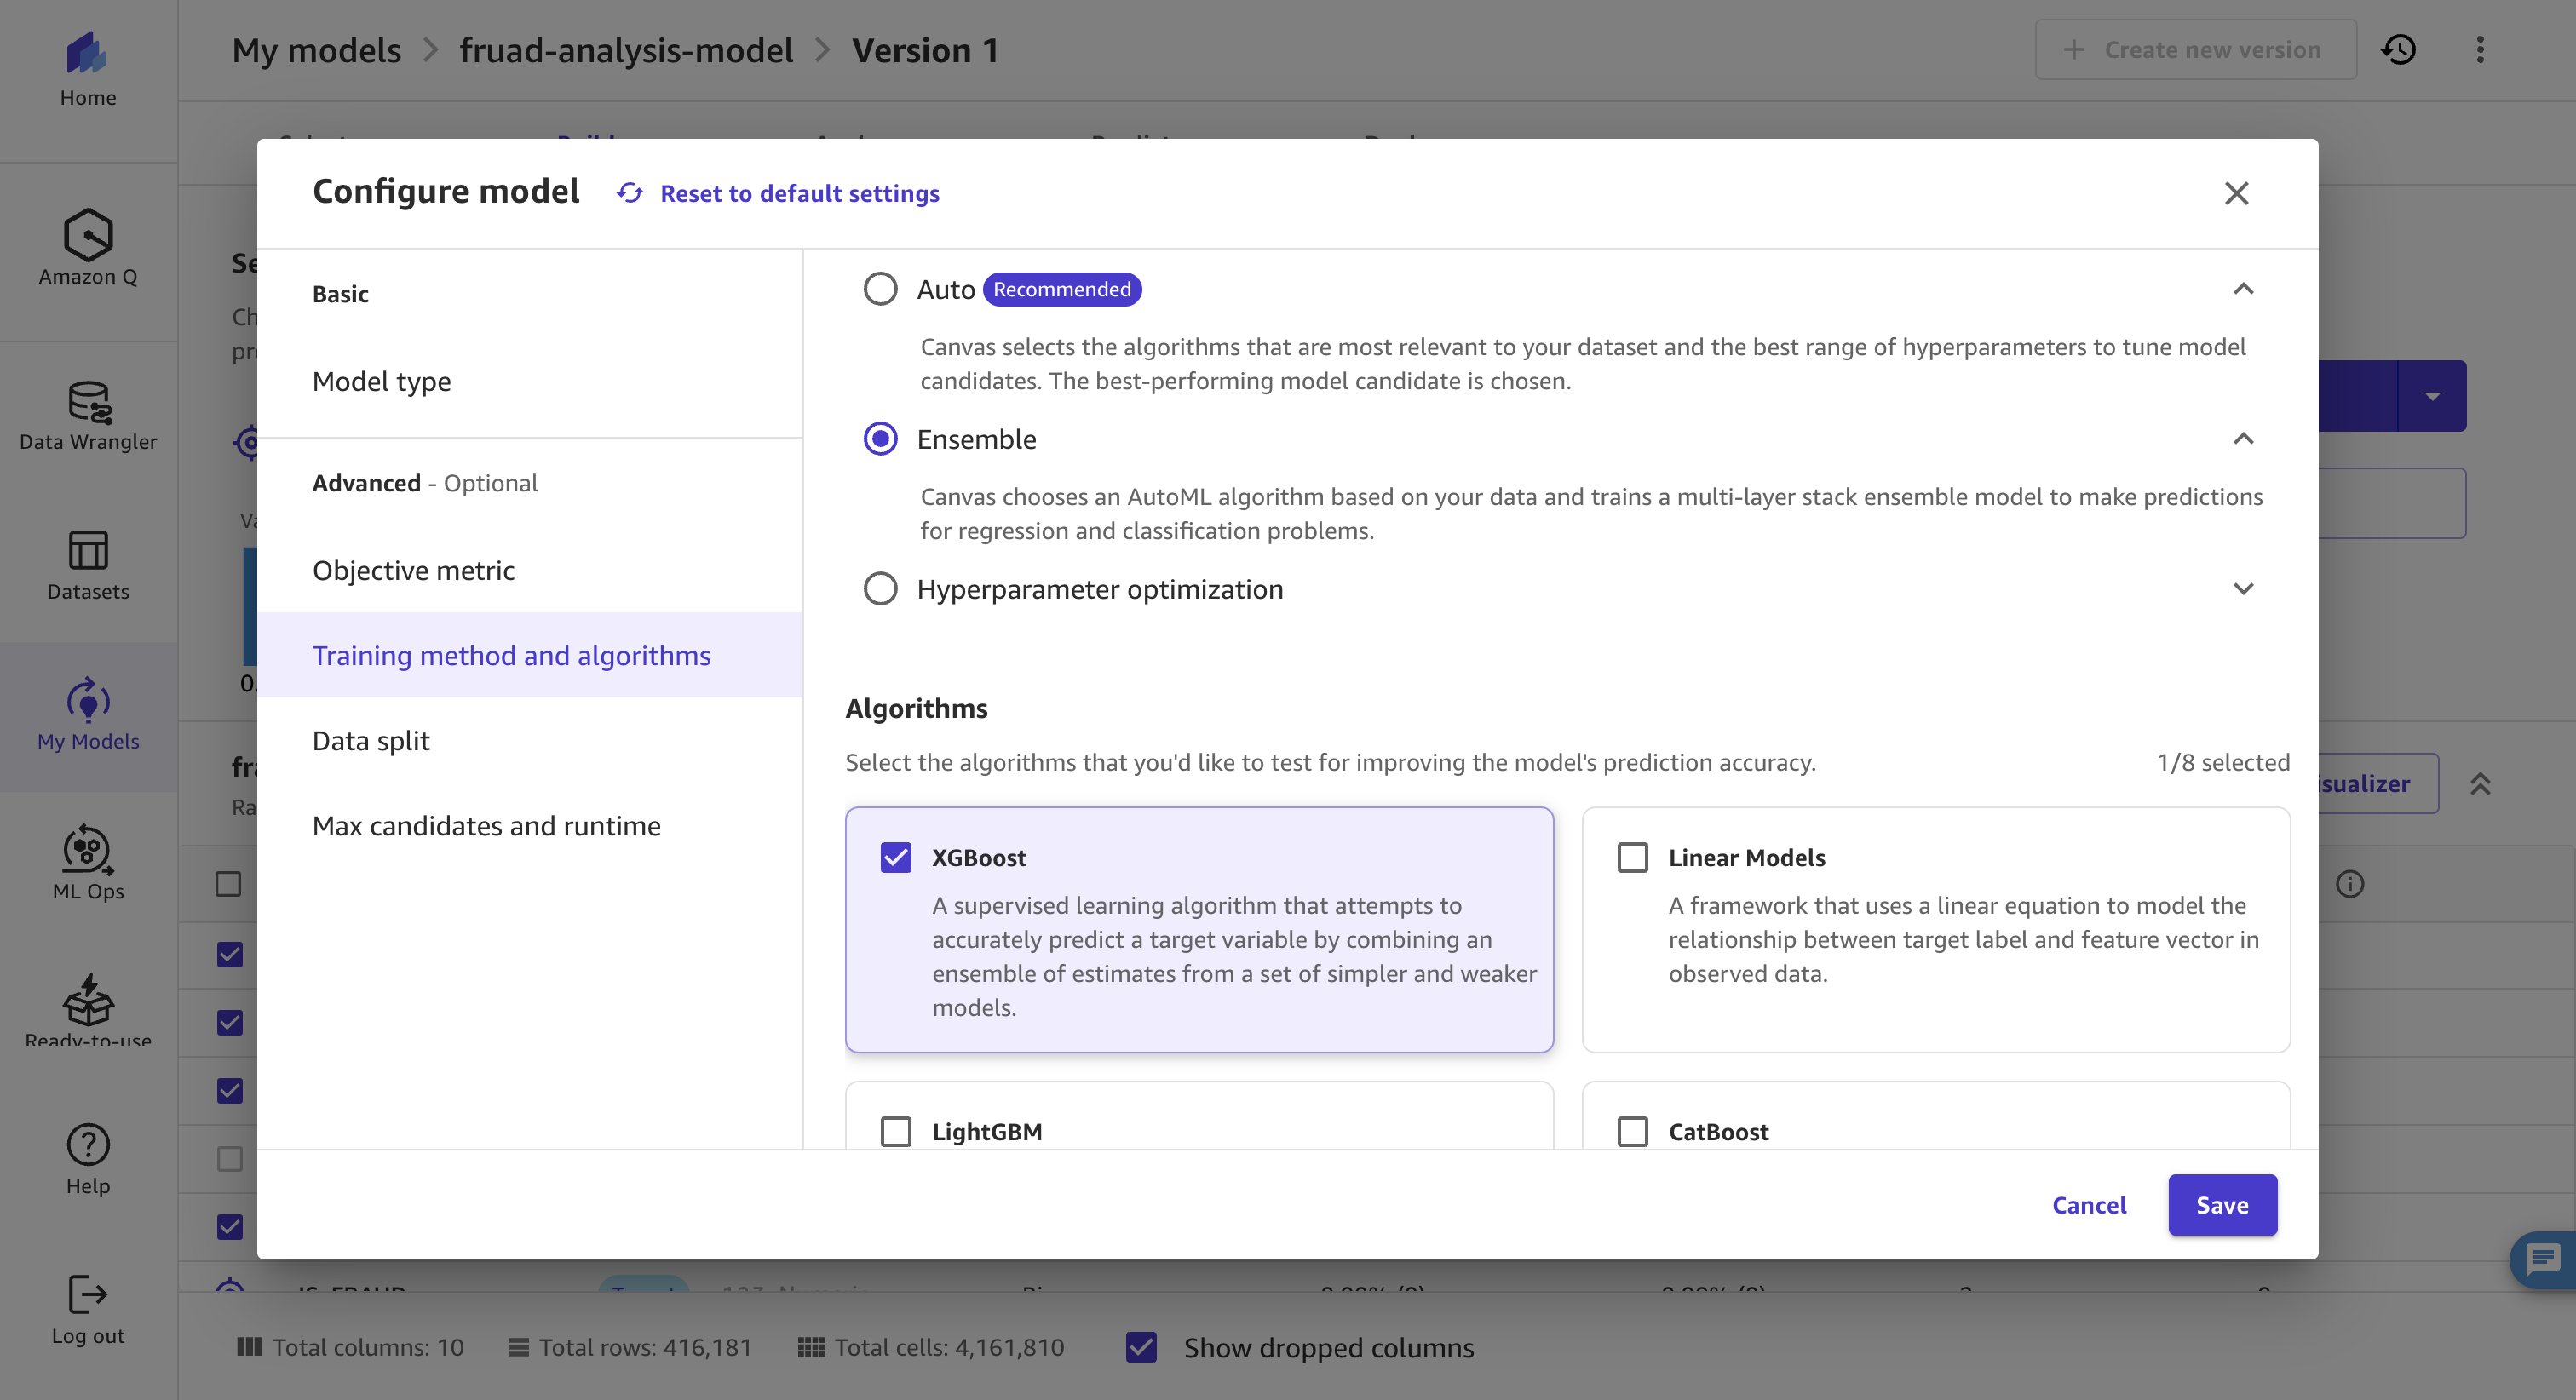
Task: Click the Linear Models card description
Action: pyautogui.click(x=1963, y=939)
